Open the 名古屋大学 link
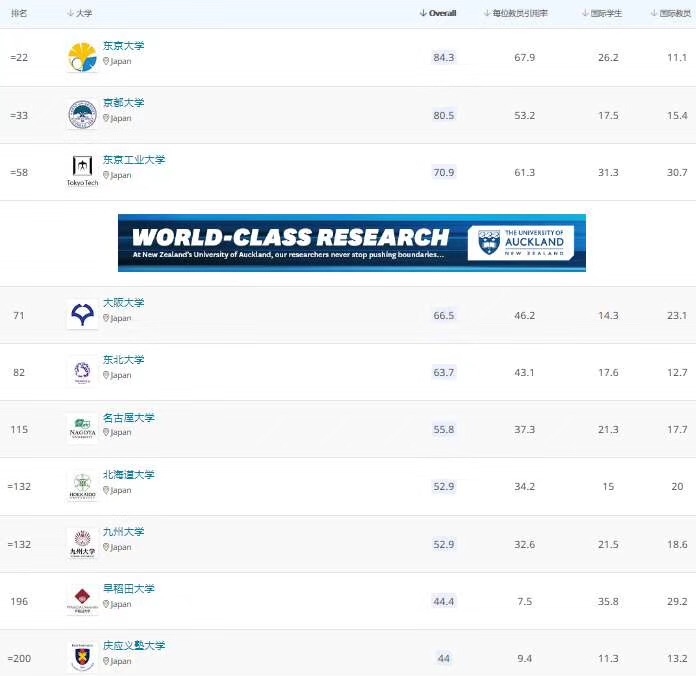Screen dimensions: 696x676 pyautogui.click(x=129, y=417)
